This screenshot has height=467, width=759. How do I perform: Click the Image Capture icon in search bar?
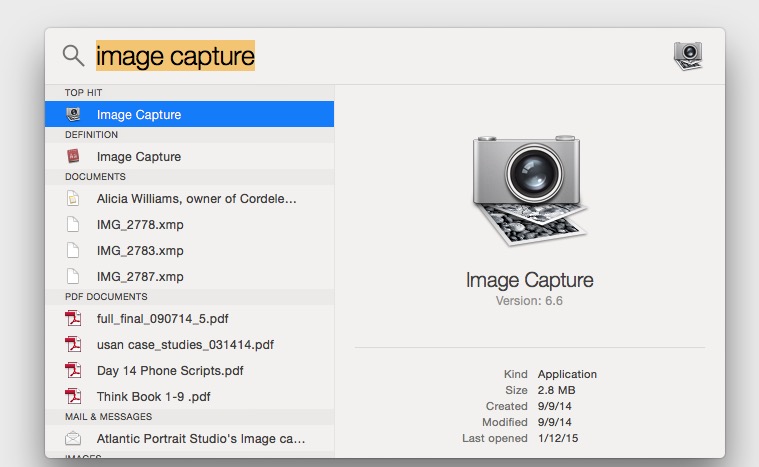click(x=688, y=56)
